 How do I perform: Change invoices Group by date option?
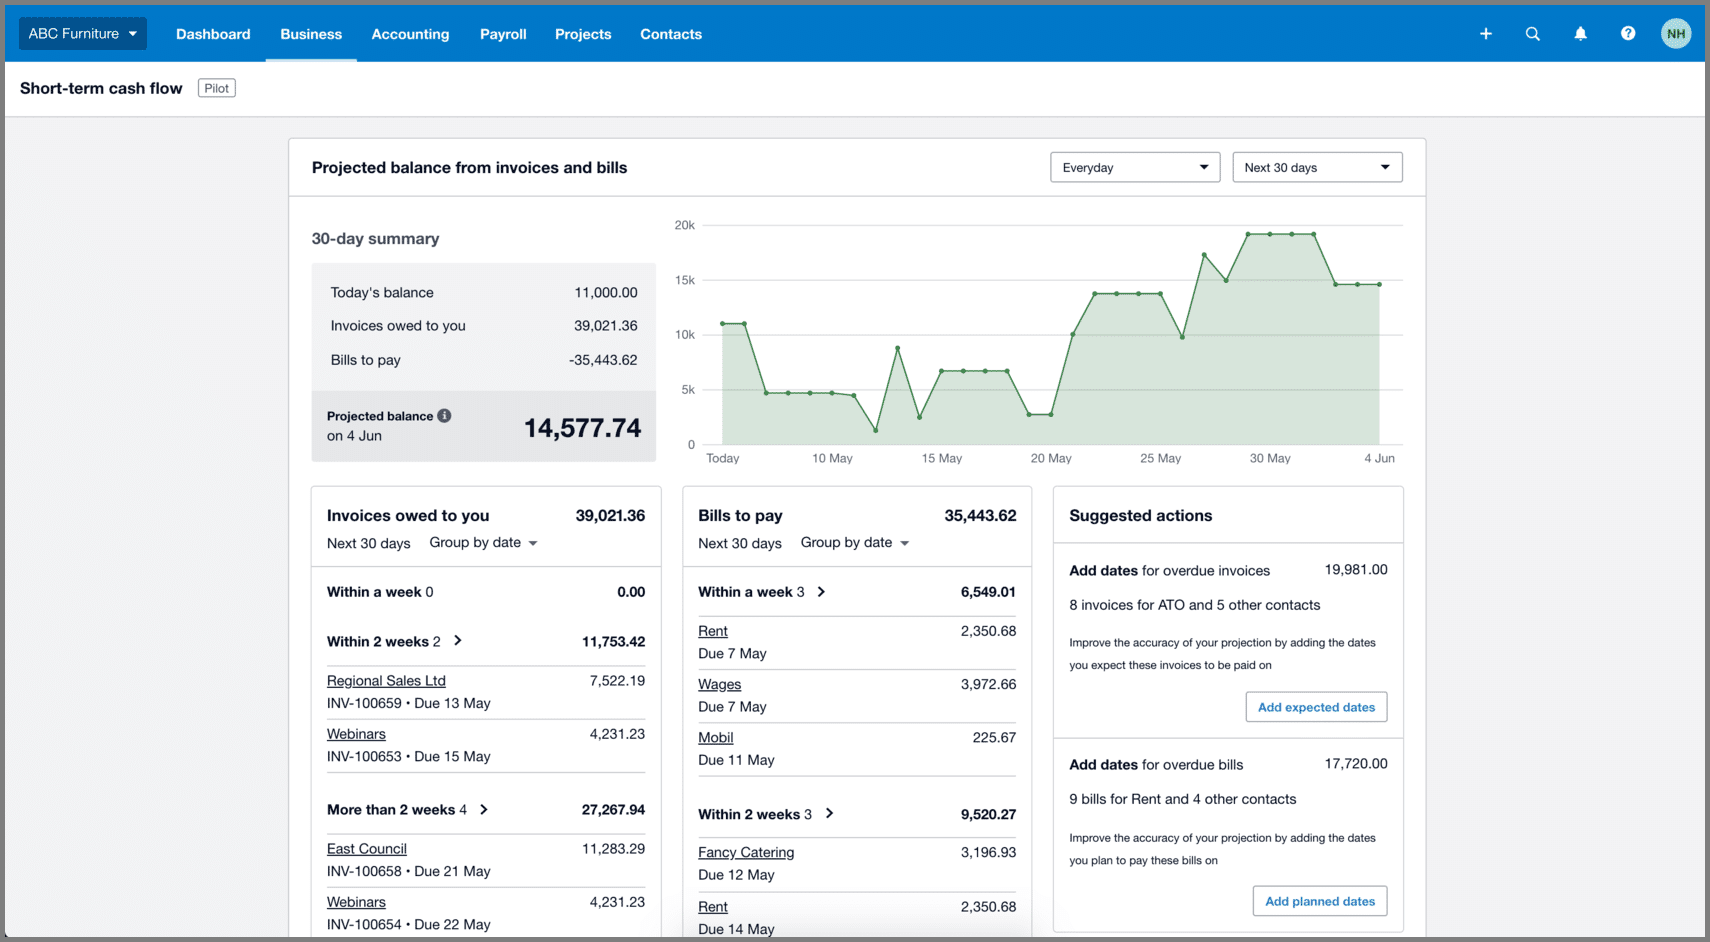[483, 543]
